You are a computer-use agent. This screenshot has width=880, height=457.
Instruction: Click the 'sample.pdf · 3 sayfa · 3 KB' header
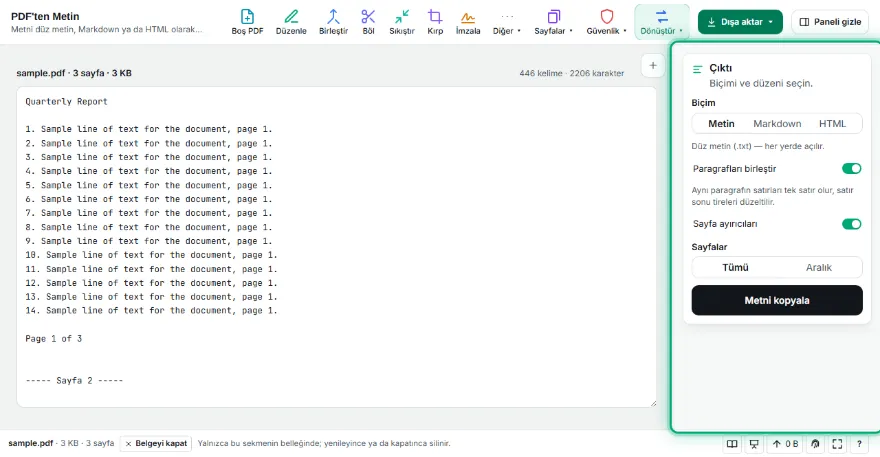point(74,73)
